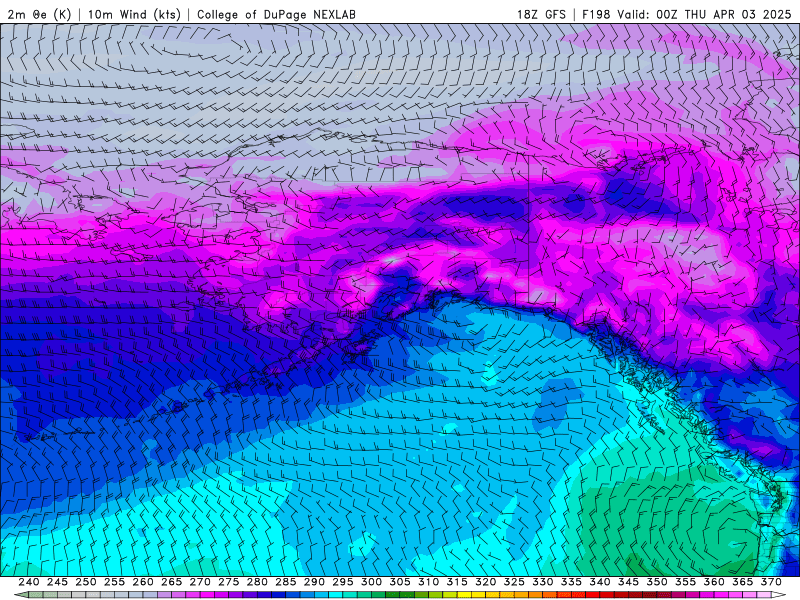Click the 320 value on the color scale

[486, 582]
